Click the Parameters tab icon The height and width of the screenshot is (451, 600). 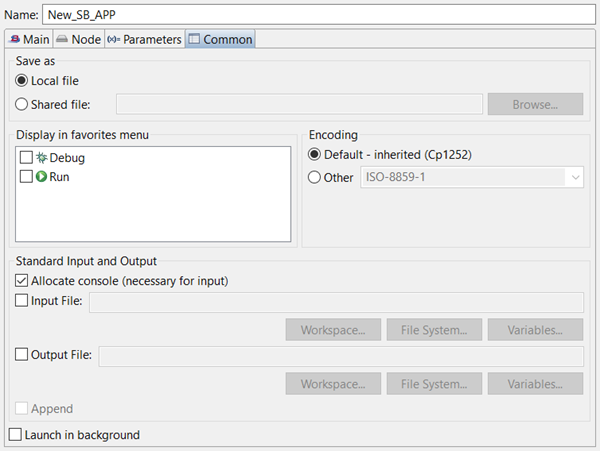pyautogui.click(x=112, y=39)
